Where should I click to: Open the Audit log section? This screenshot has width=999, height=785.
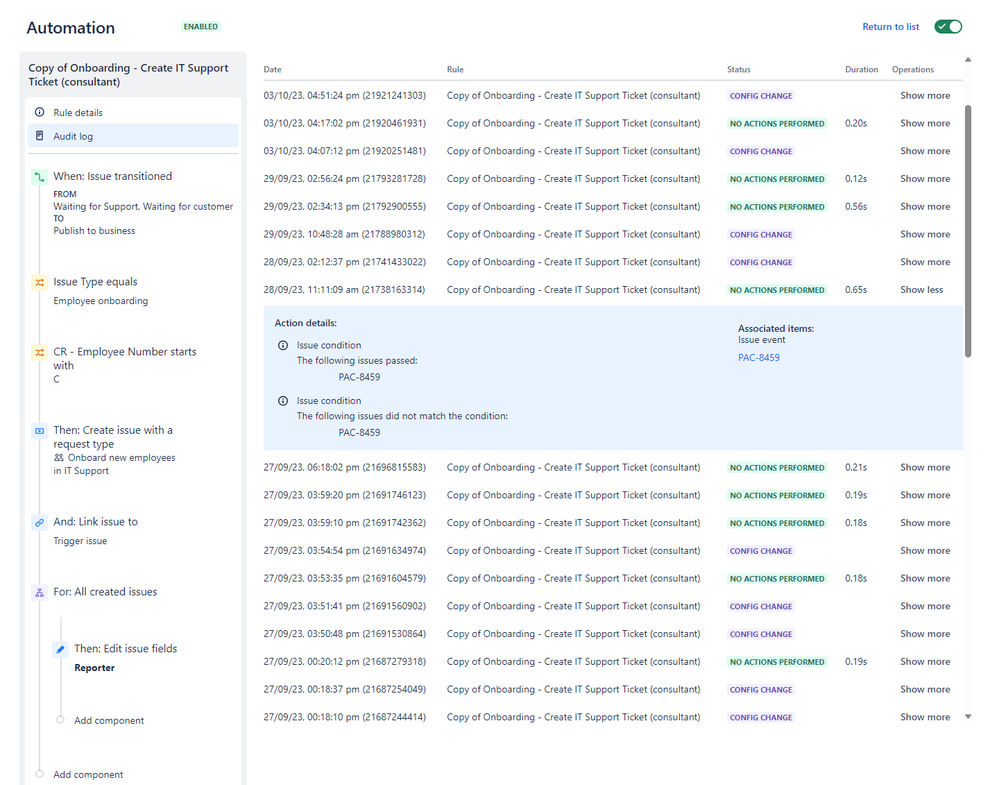pyautogui.click(x=133, y=136)
